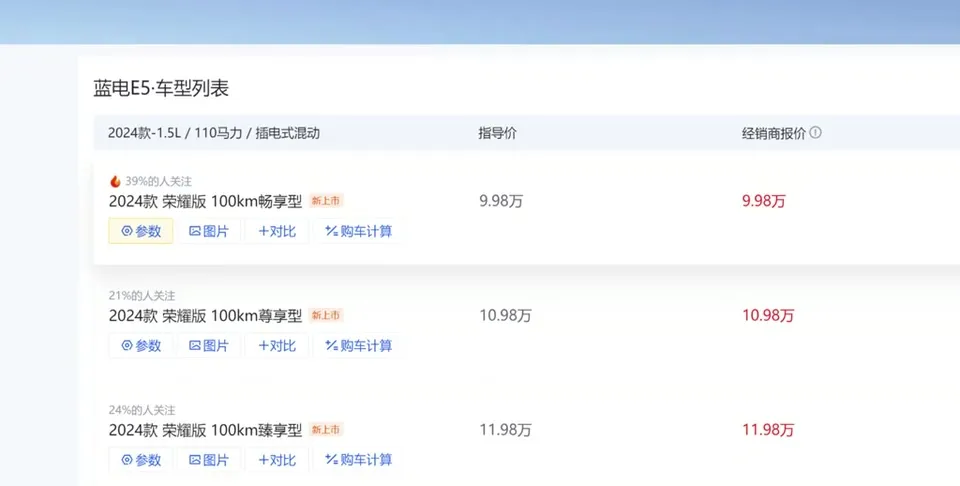Click the grey guide price 11.98万

tap(505, 430)
